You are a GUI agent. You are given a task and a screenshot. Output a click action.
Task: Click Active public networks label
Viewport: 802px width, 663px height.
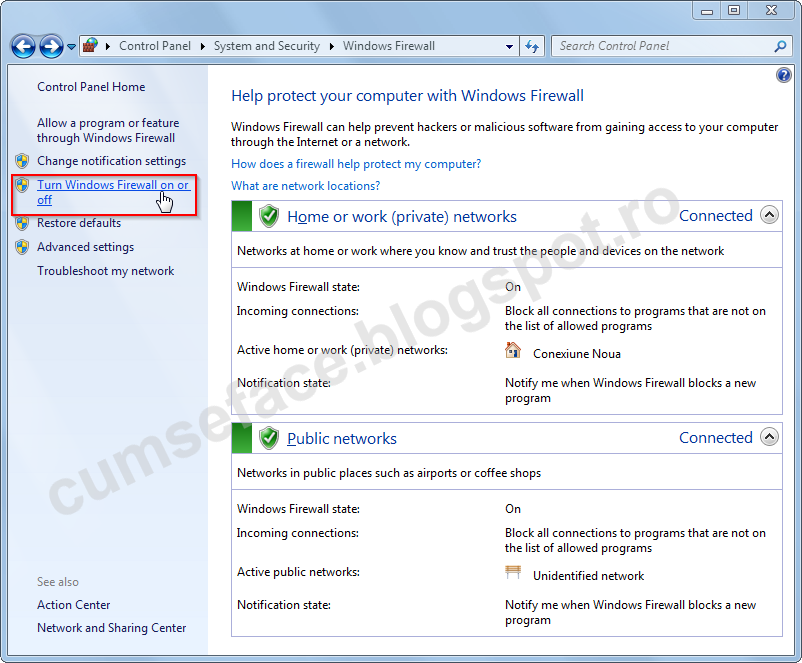[x=298, y=572]
